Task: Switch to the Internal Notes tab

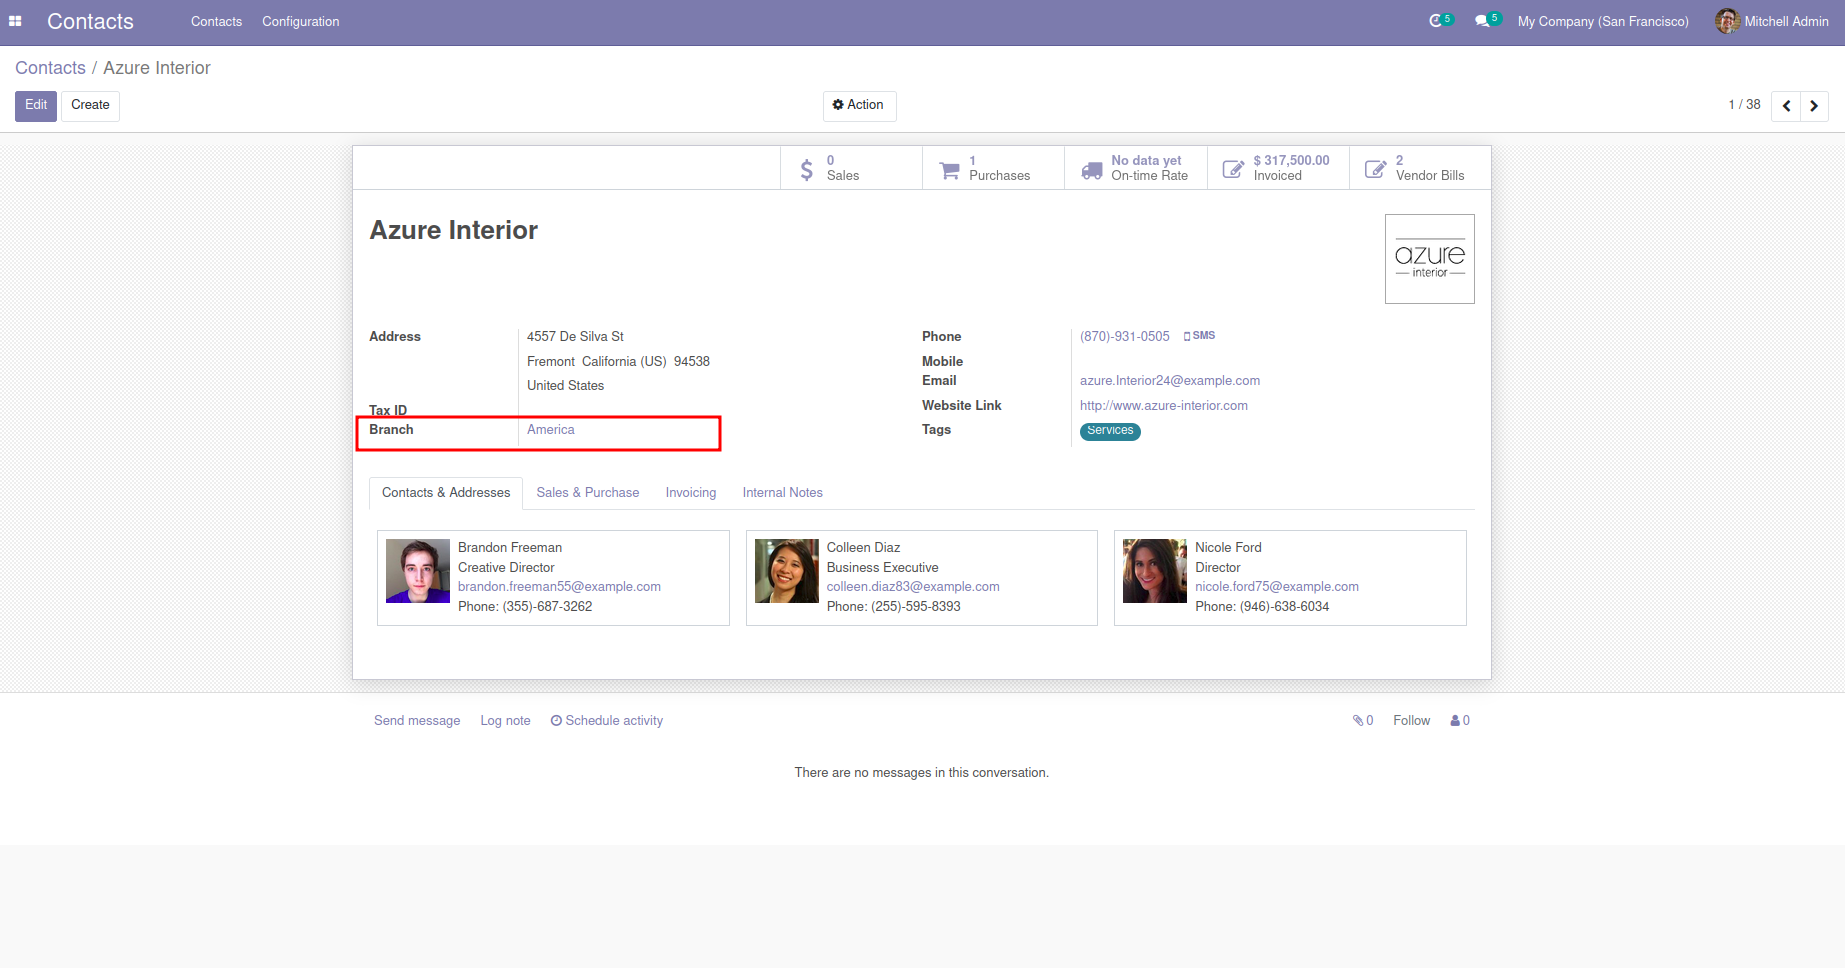Action: (782, 492)
